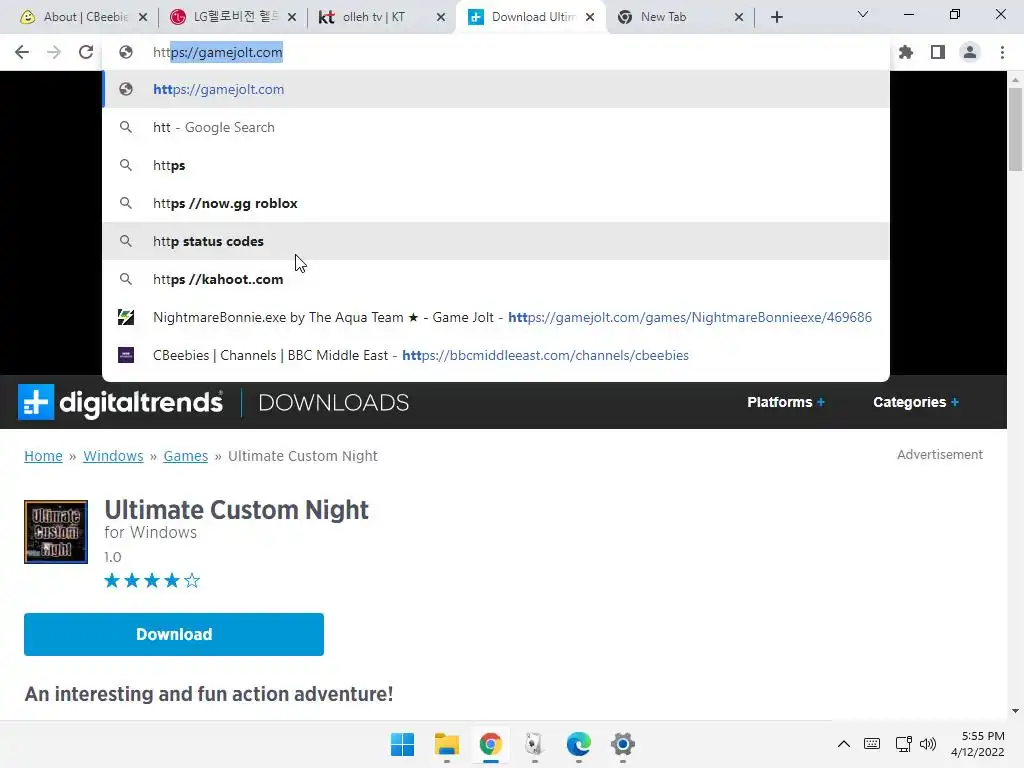Click the page vertical scrollbar thumb
This screenshot has width=1024, height=768.
coord(1015,129)
